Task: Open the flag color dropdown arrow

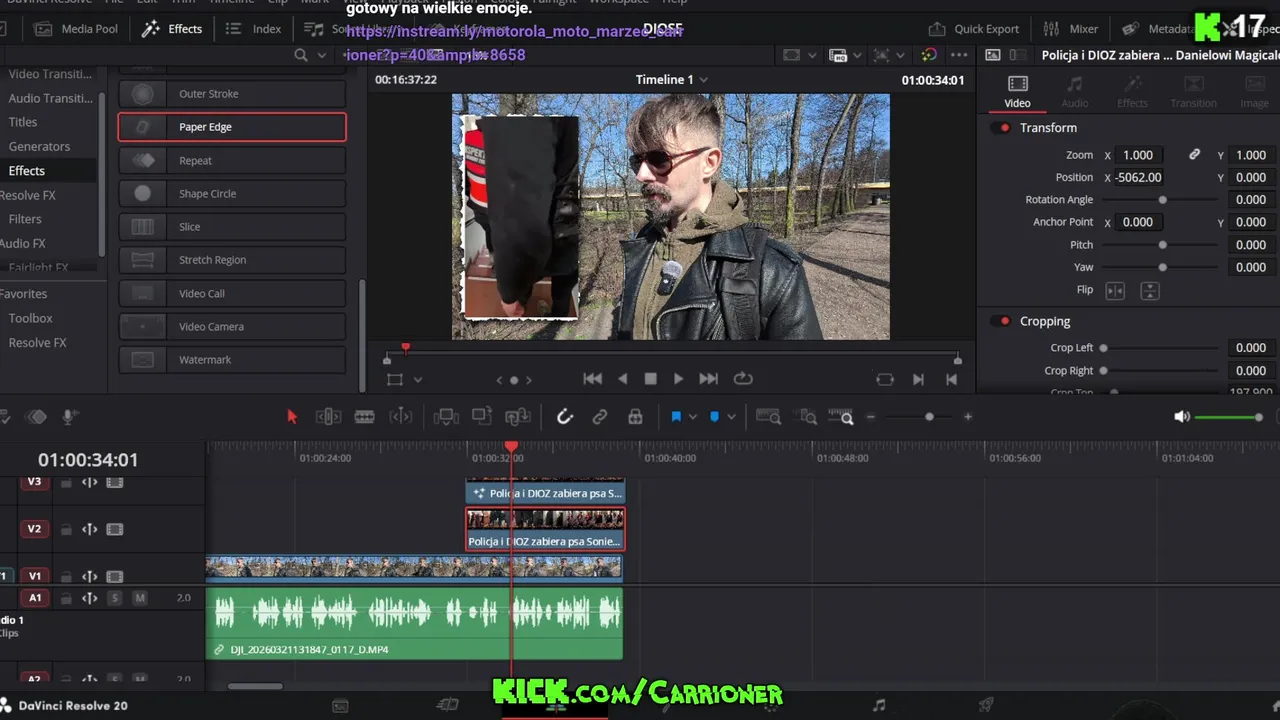Action: point(692,417)
